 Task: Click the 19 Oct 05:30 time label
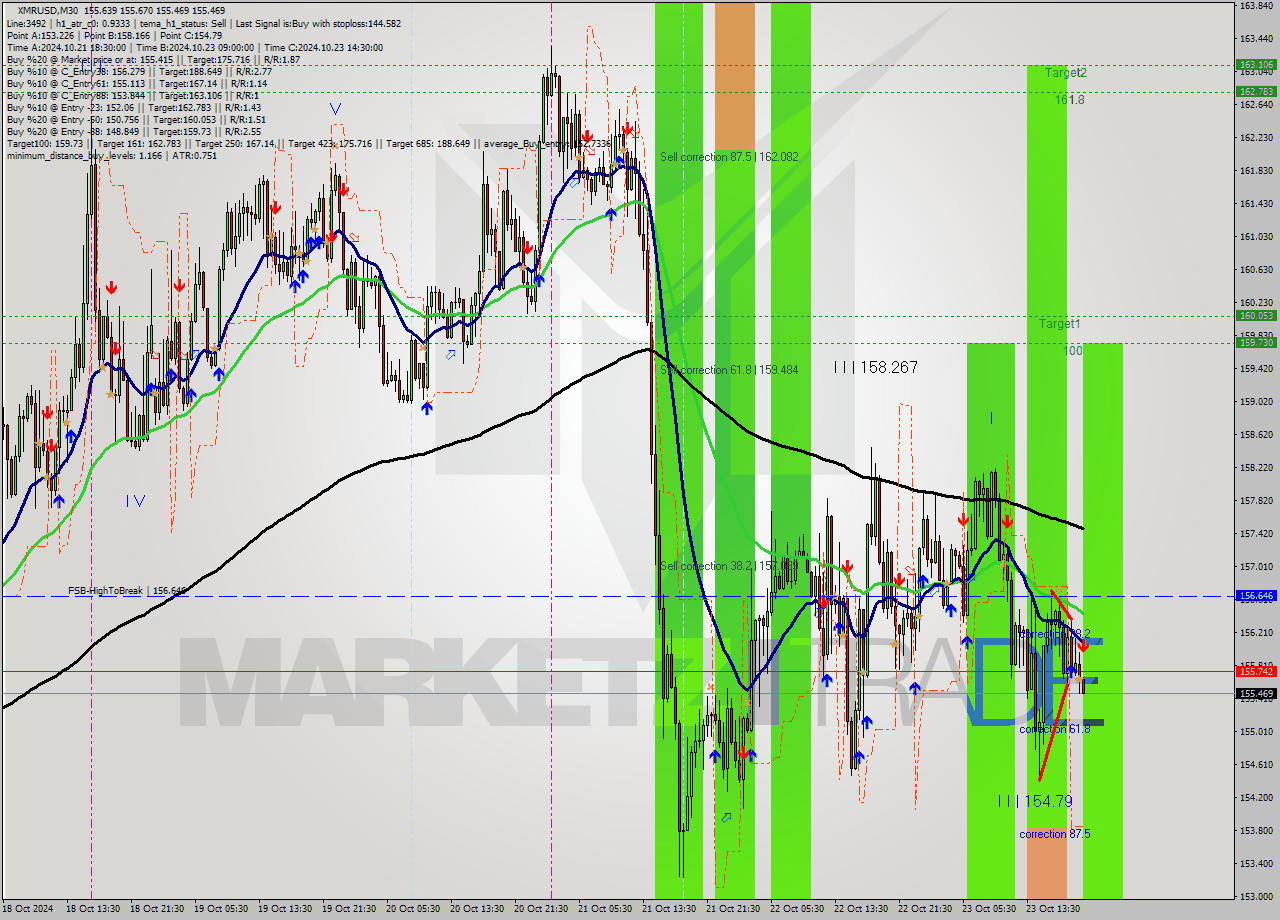[x=222, y=909]
